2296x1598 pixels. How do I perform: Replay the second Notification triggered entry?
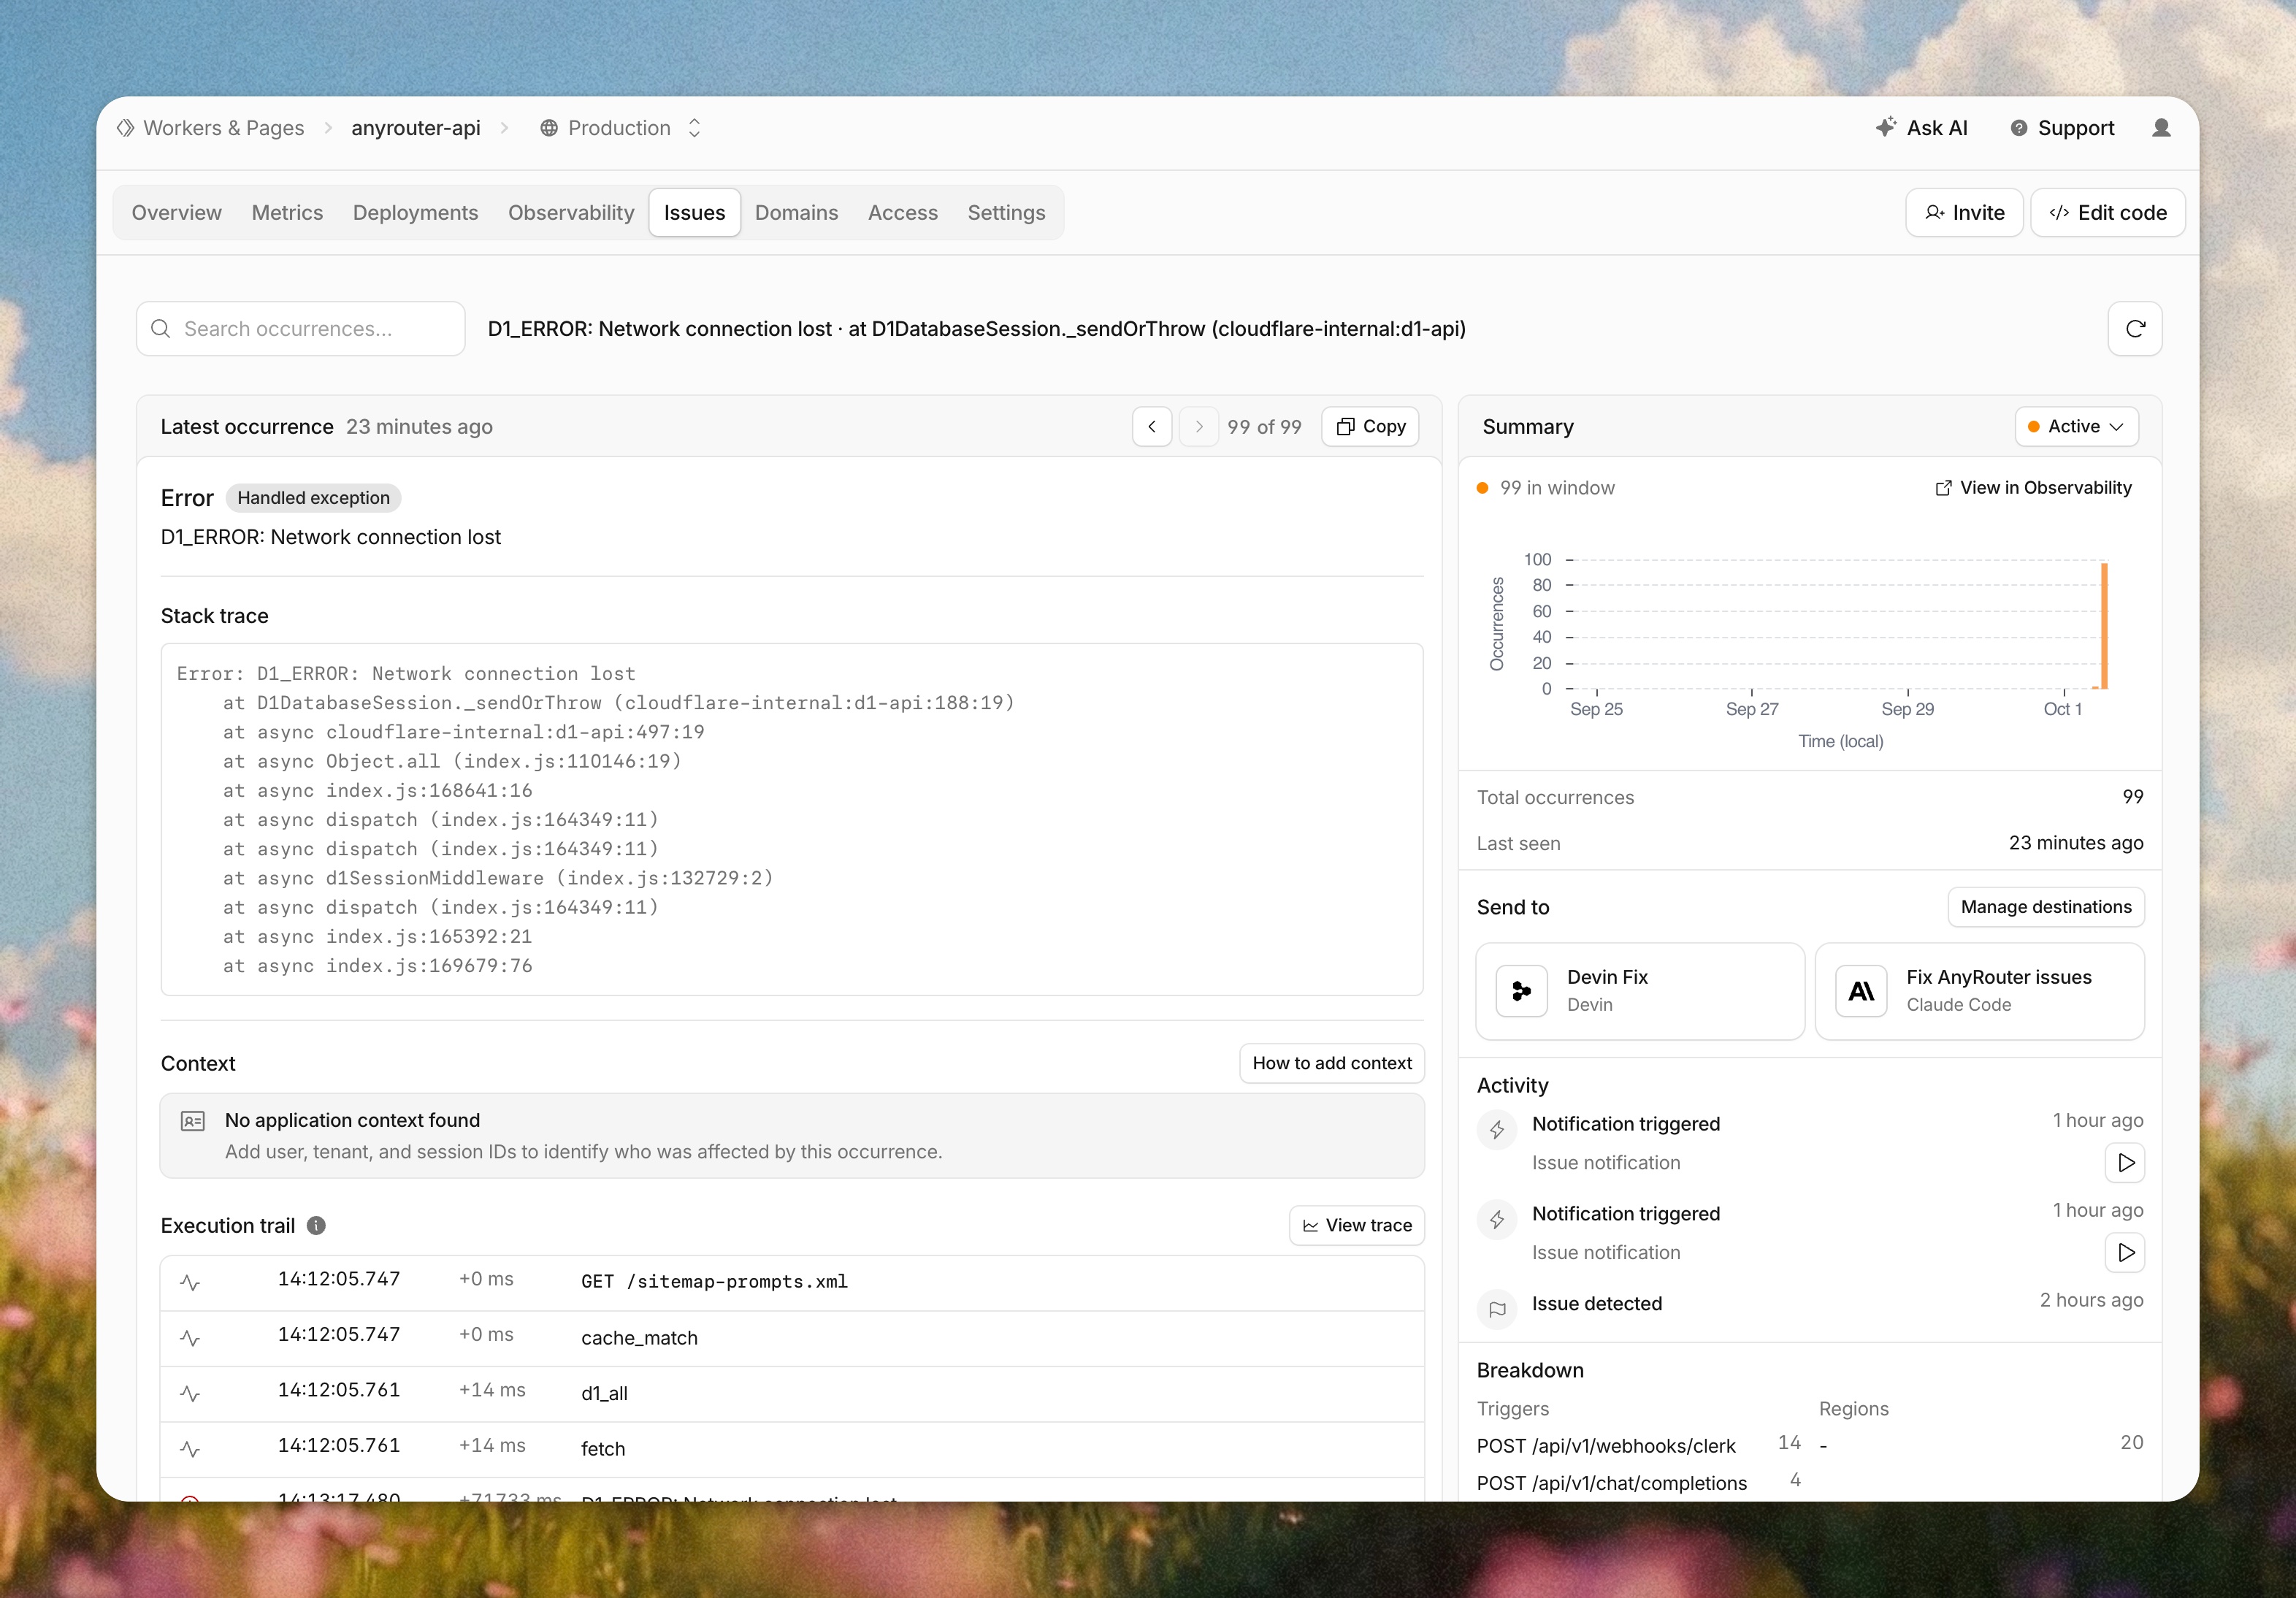2125,1253
